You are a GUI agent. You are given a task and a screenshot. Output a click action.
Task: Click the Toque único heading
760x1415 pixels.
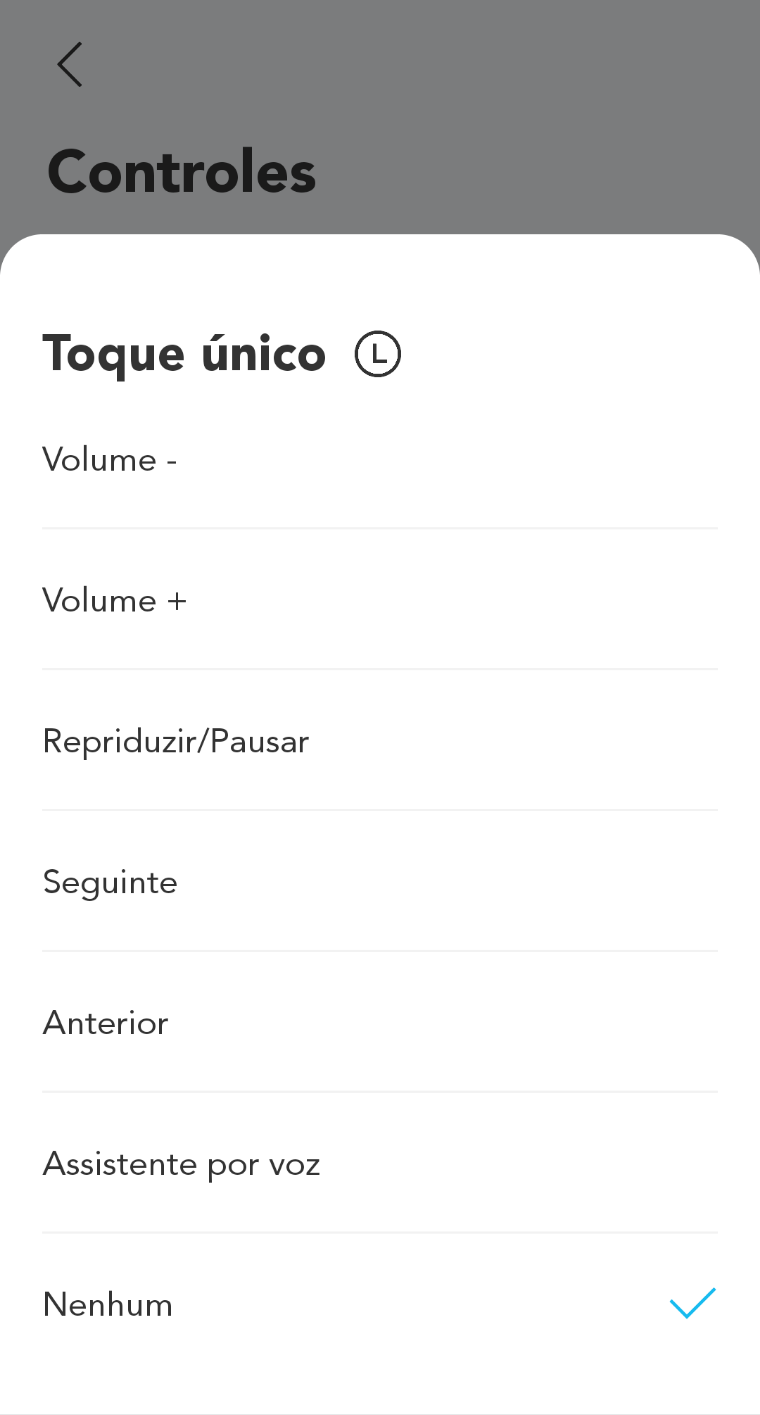pos(184,354)
